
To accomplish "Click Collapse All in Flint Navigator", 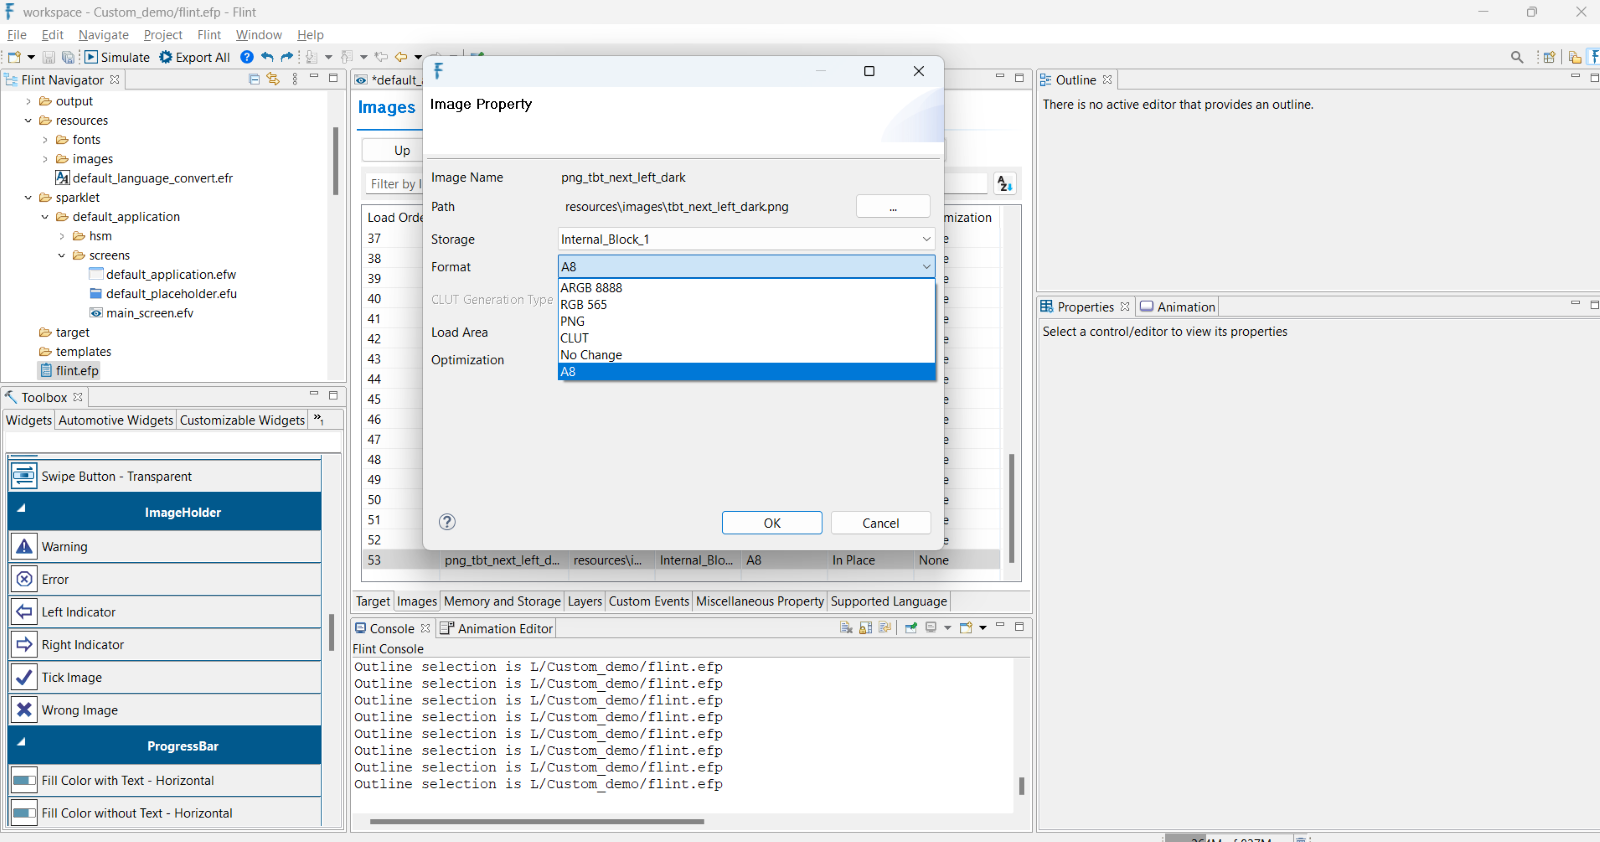I will click(x=254, y=79).
